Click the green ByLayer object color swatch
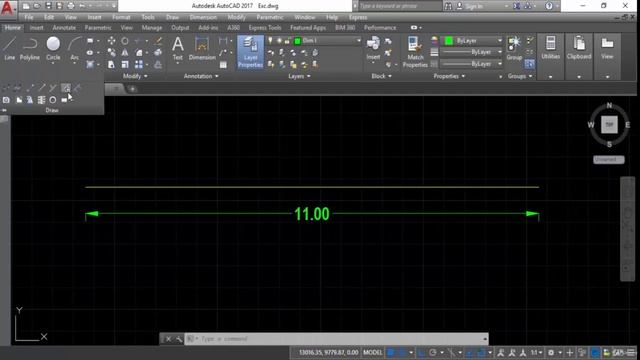The width and height of the screenshot is (640, 360). 449,40
